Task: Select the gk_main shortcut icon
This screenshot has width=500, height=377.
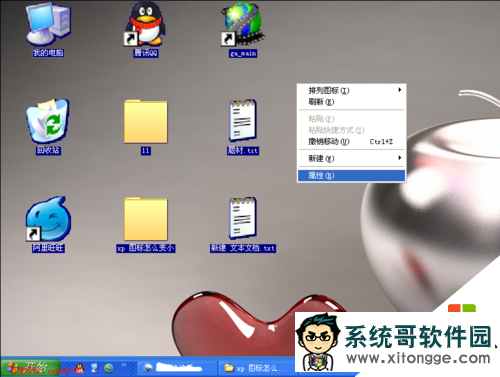Action: [243, 24]
